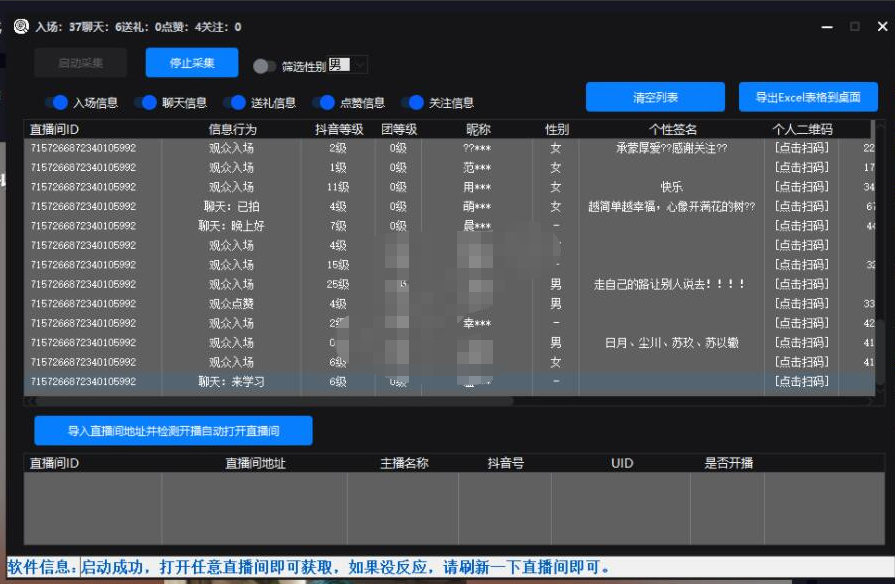Close the collector window
The image size is (895, 584).
click(x=882, y=27)
